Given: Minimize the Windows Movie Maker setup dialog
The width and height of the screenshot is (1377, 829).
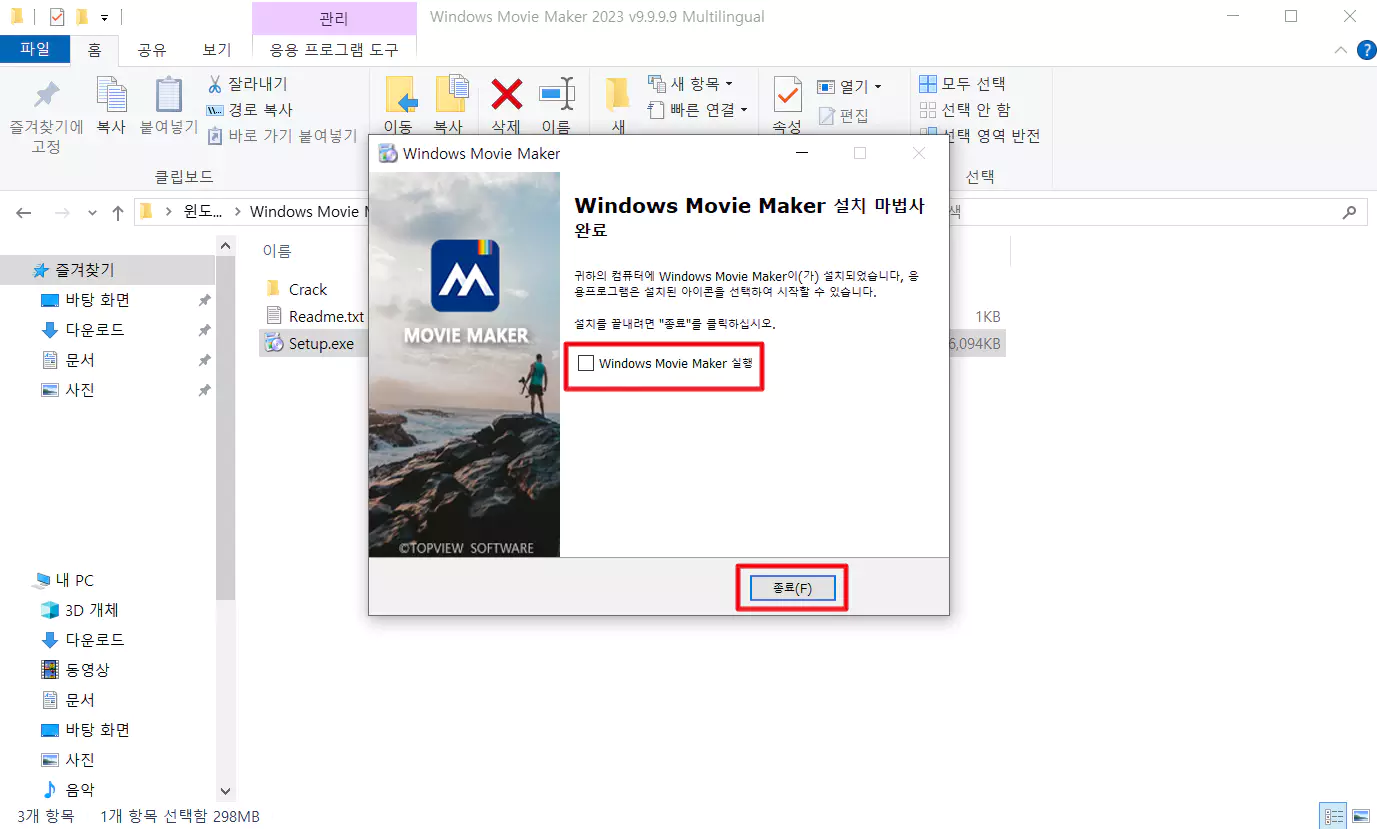Looking at the screenshot, I should pos(801,153).
